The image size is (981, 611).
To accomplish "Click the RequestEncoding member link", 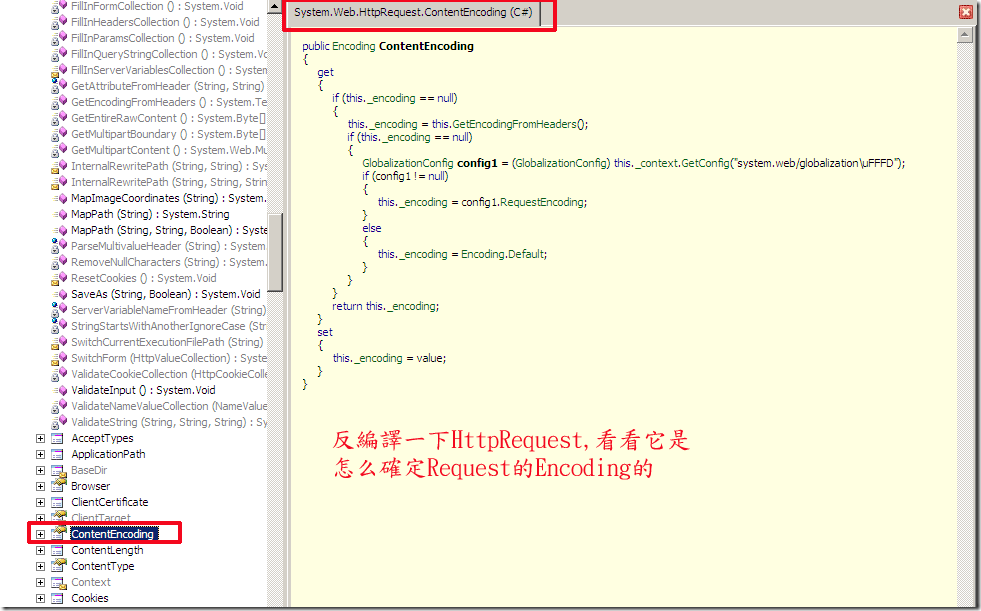I will (542, 202).
